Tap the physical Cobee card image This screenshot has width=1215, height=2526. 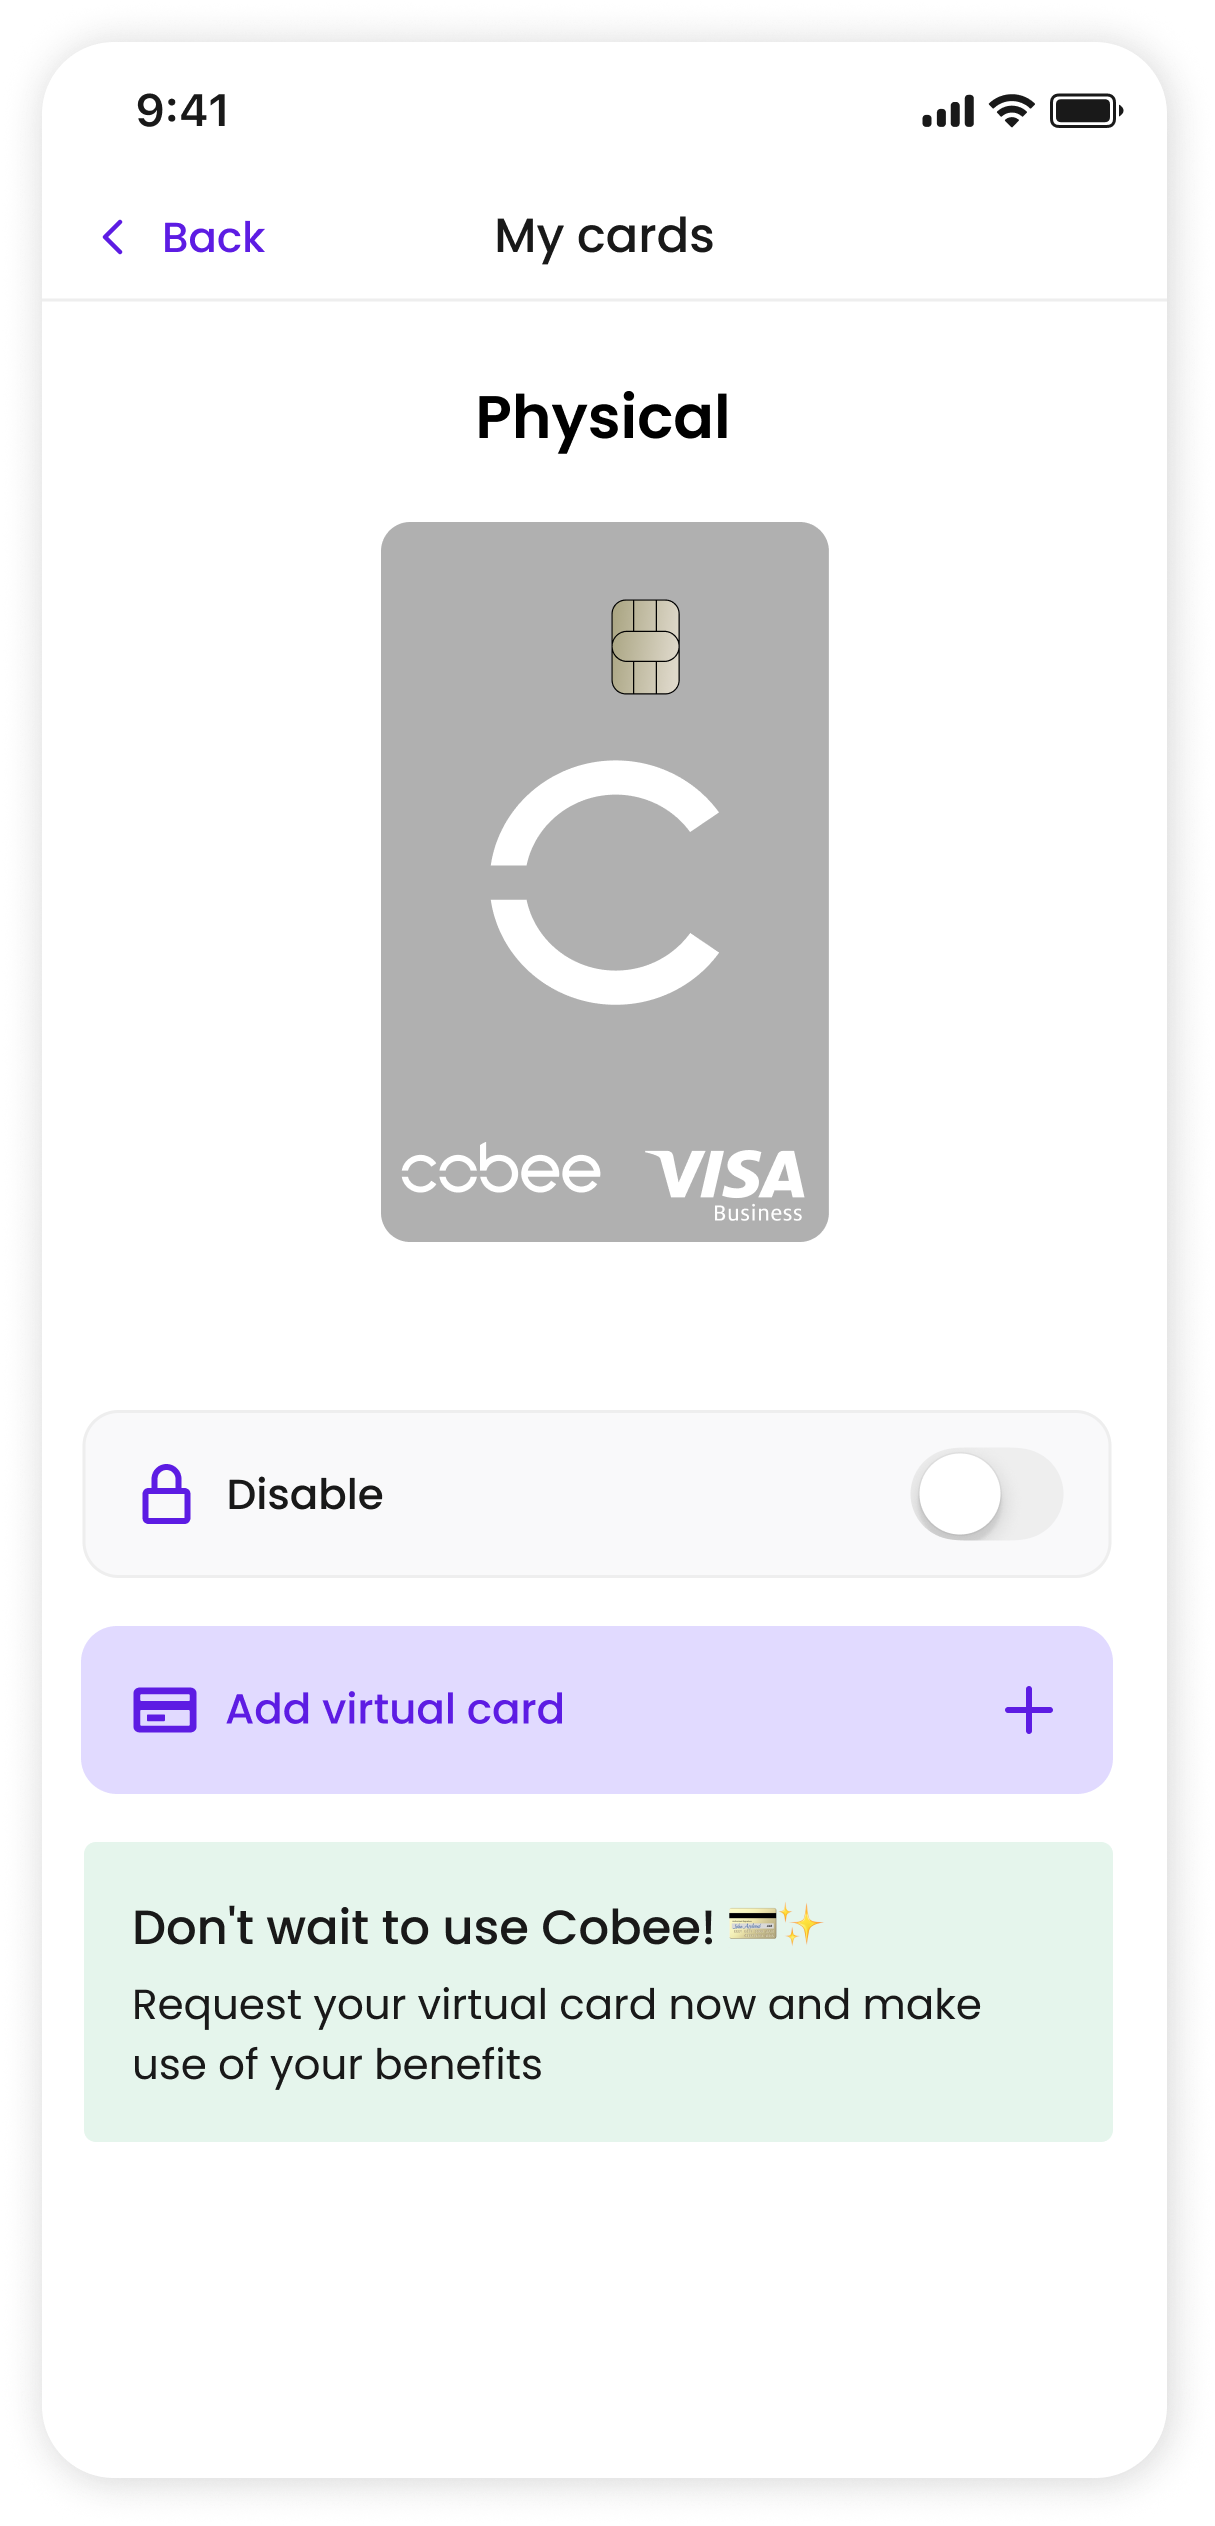point(605,882)
